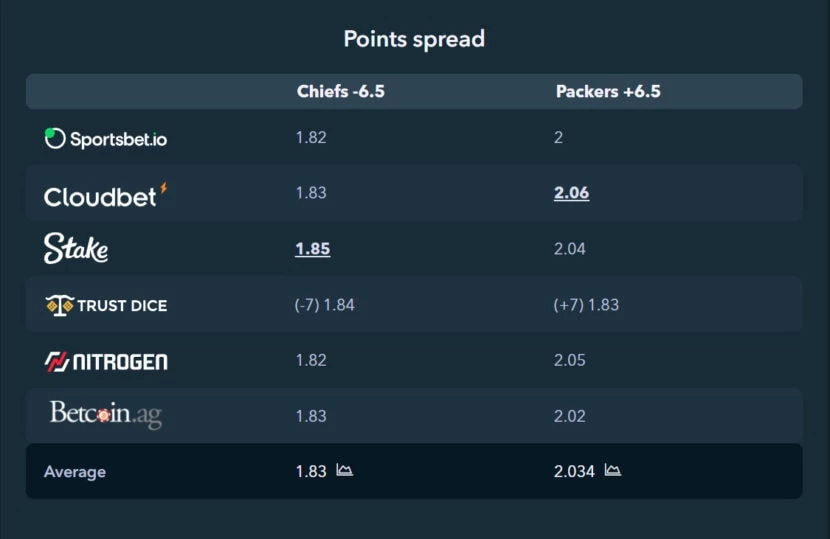Pick Trust Dice (-7) 1.84 Chiefs odds
830x539 pixels.
click(x=324, y=305)
